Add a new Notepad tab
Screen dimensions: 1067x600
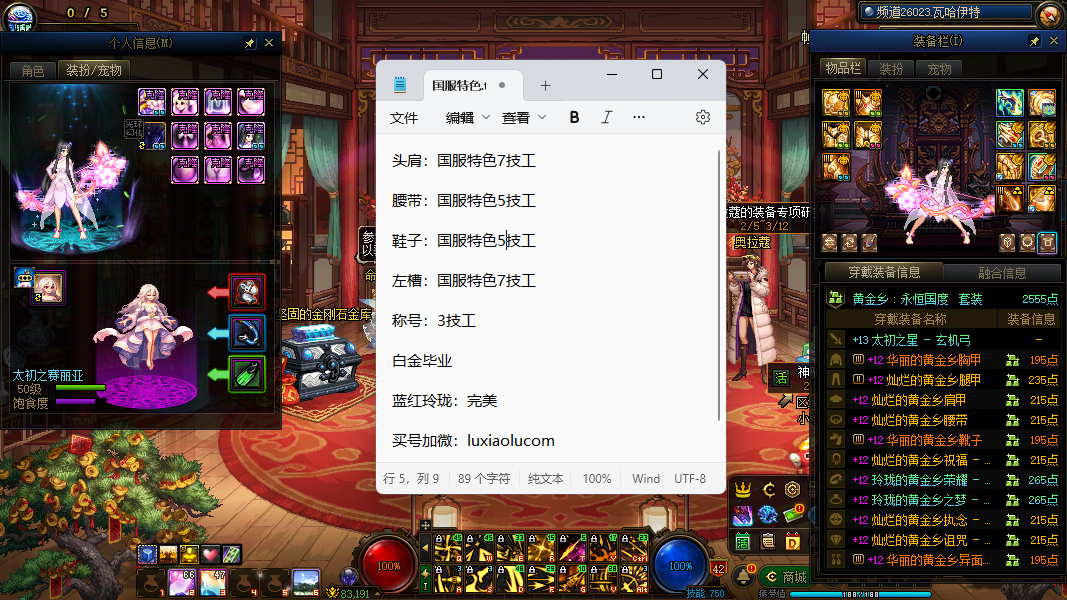tap(546, 85)
